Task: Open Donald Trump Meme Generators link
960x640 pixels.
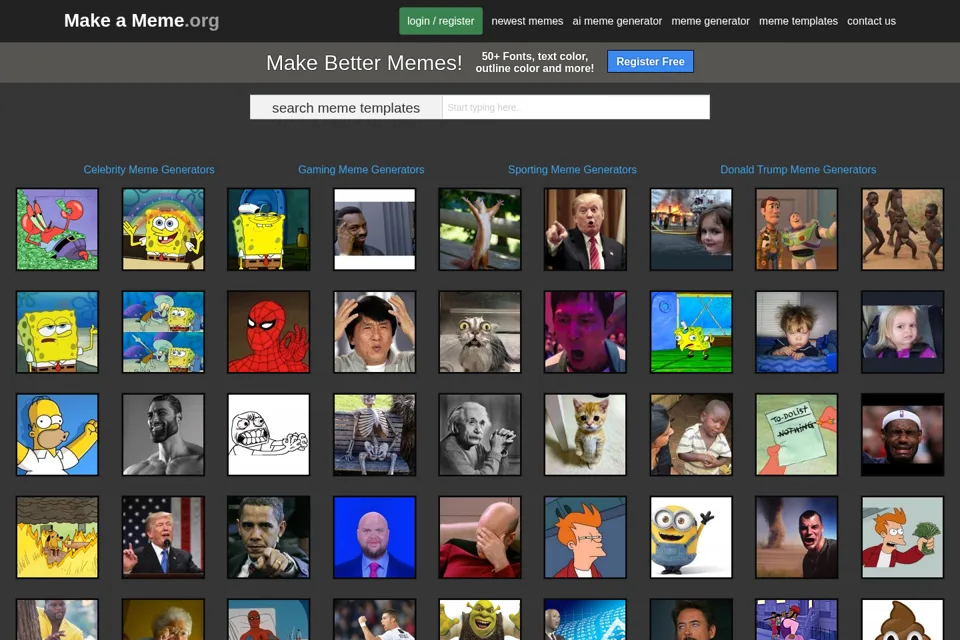Action: [x=798, y=170]
